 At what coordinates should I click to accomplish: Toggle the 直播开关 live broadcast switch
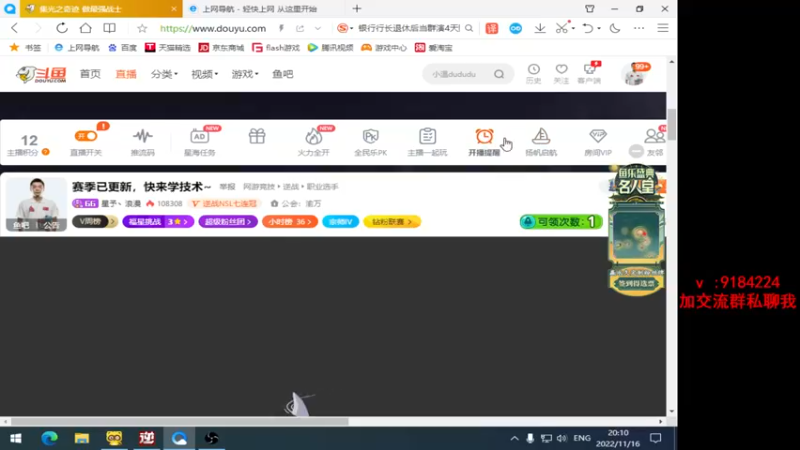[86, 136]
